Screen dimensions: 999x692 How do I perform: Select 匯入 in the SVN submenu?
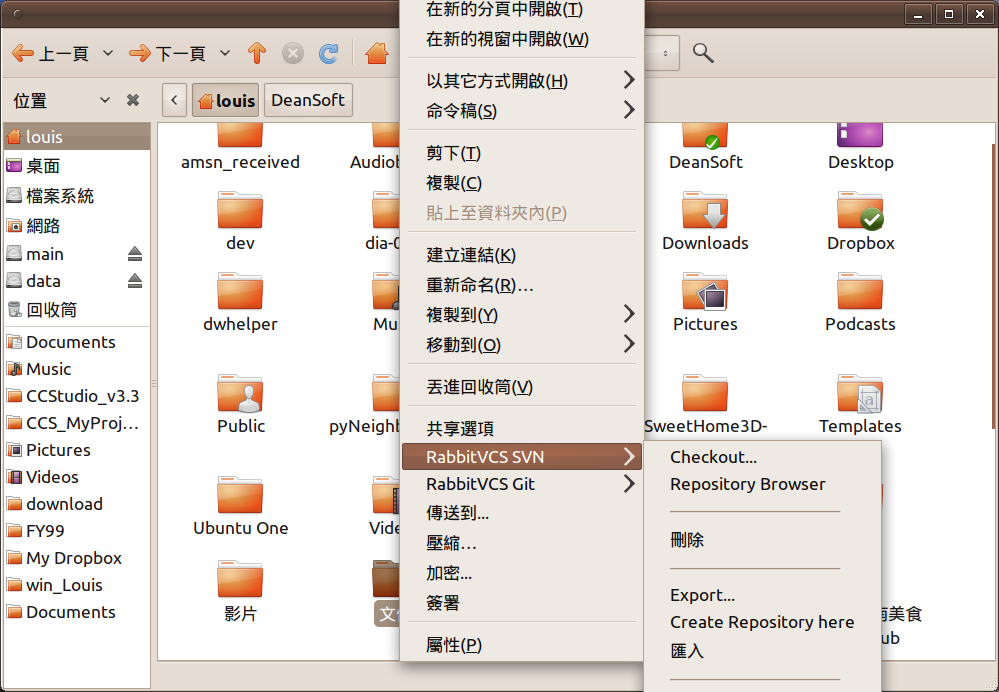[x=762, y=651]
